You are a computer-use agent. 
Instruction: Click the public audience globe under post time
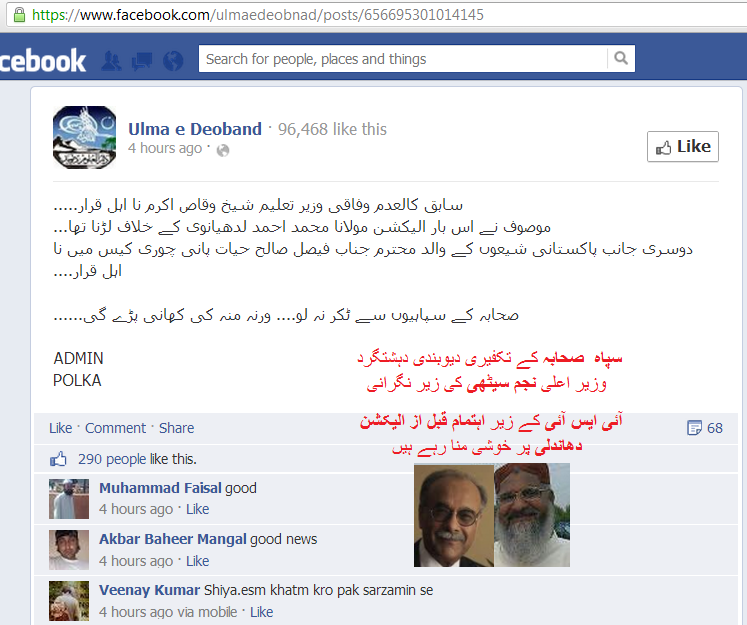[x=222, y=151]
